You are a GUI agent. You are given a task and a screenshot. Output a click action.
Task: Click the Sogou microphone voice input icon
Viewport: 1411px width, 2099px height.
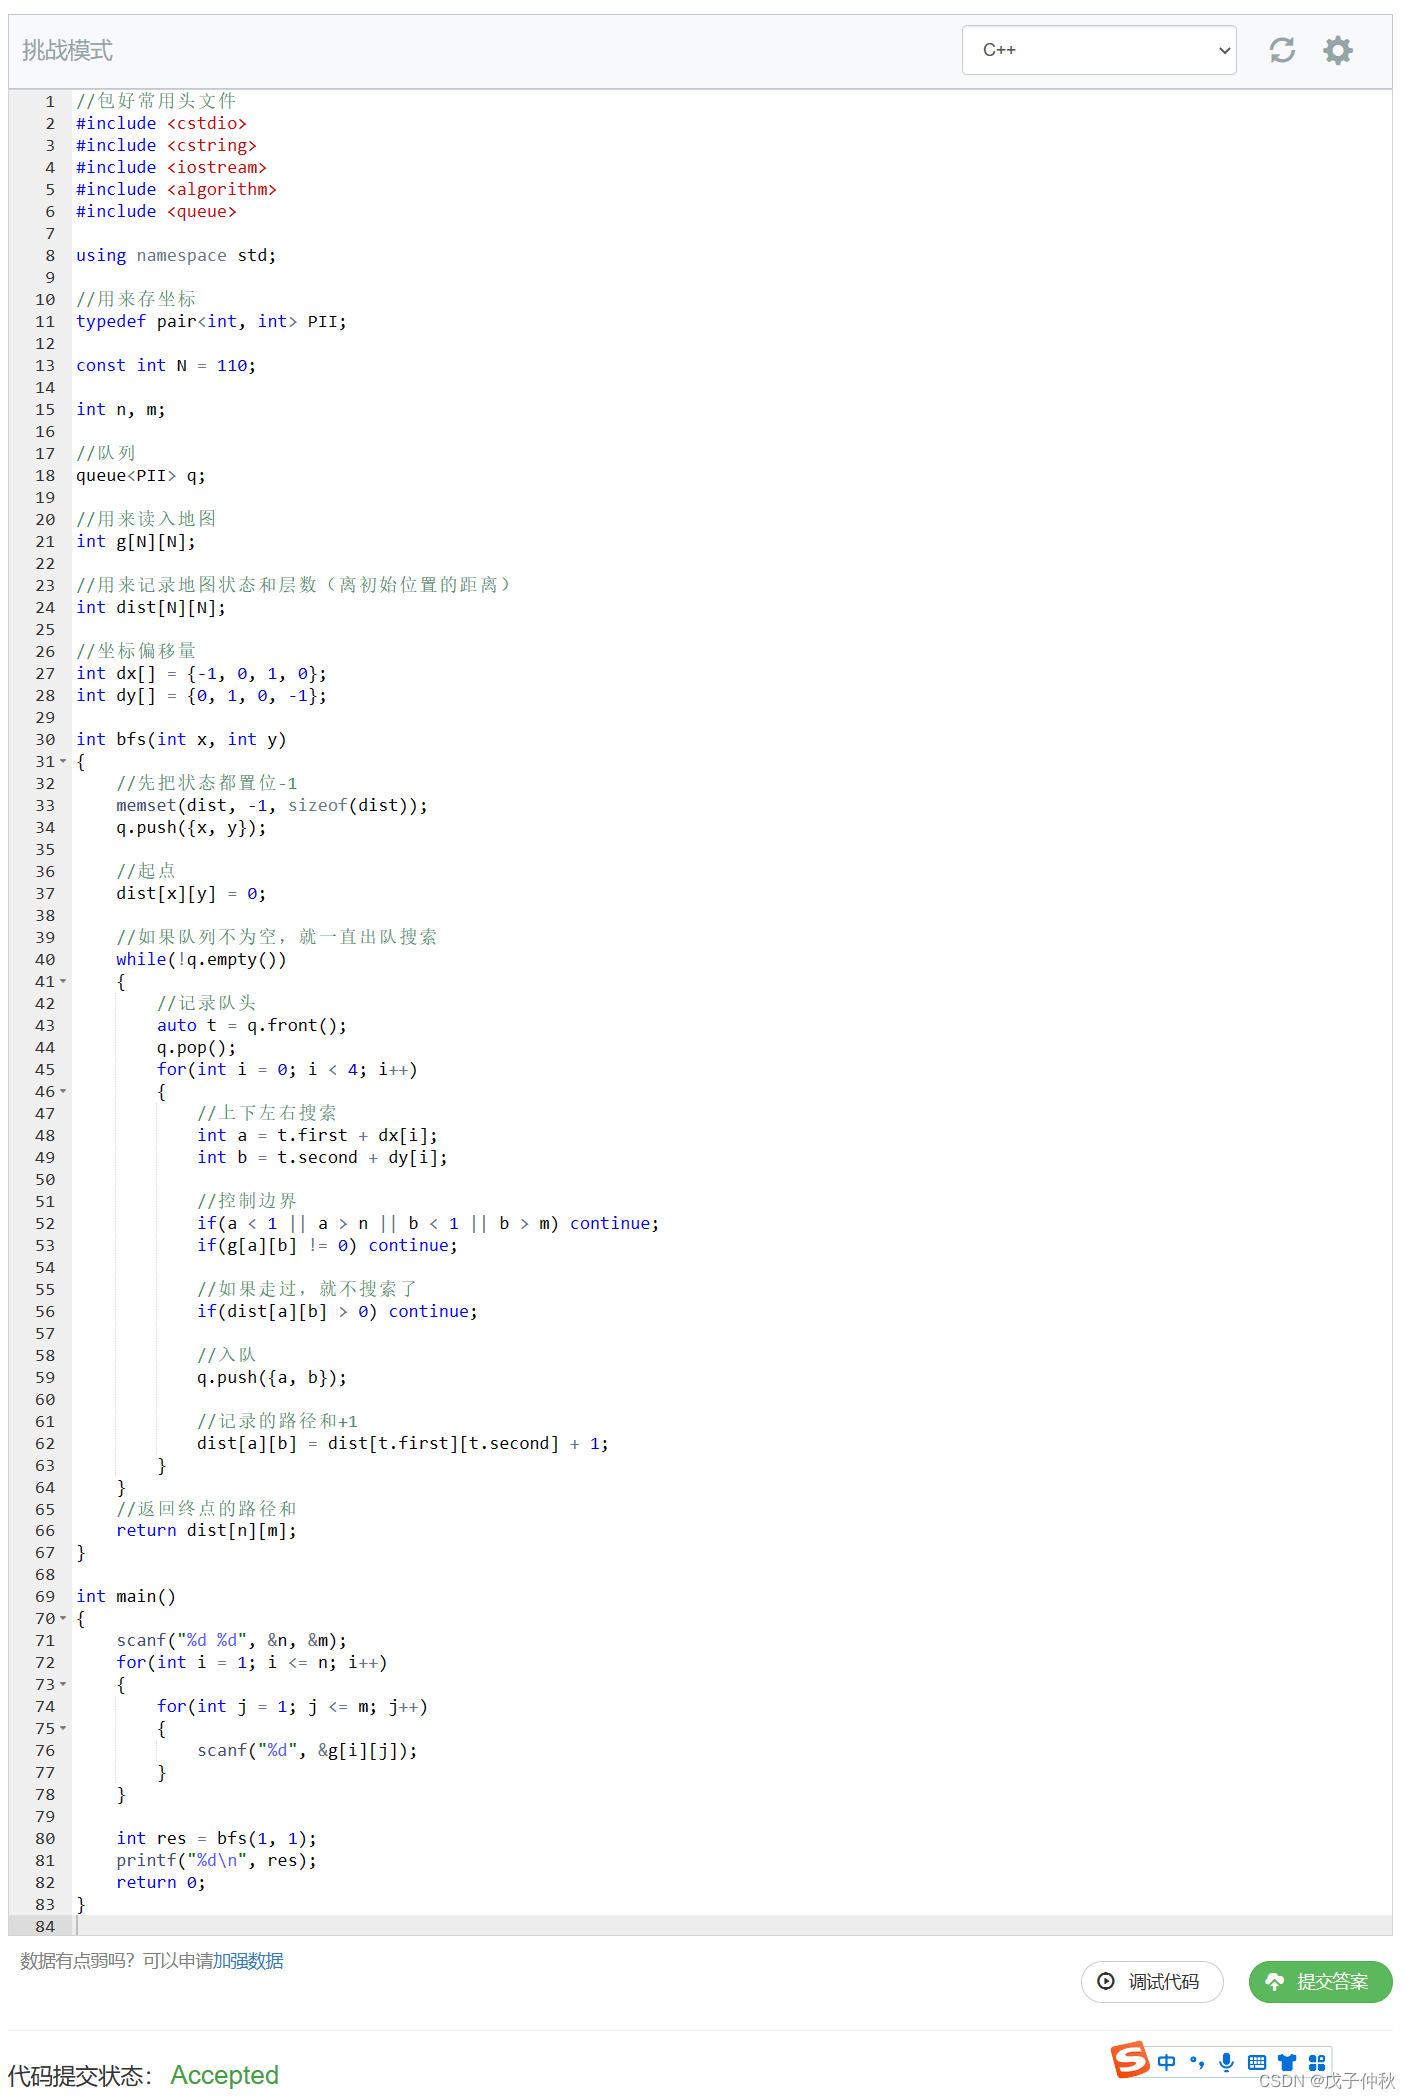tap(1227, 2062)
